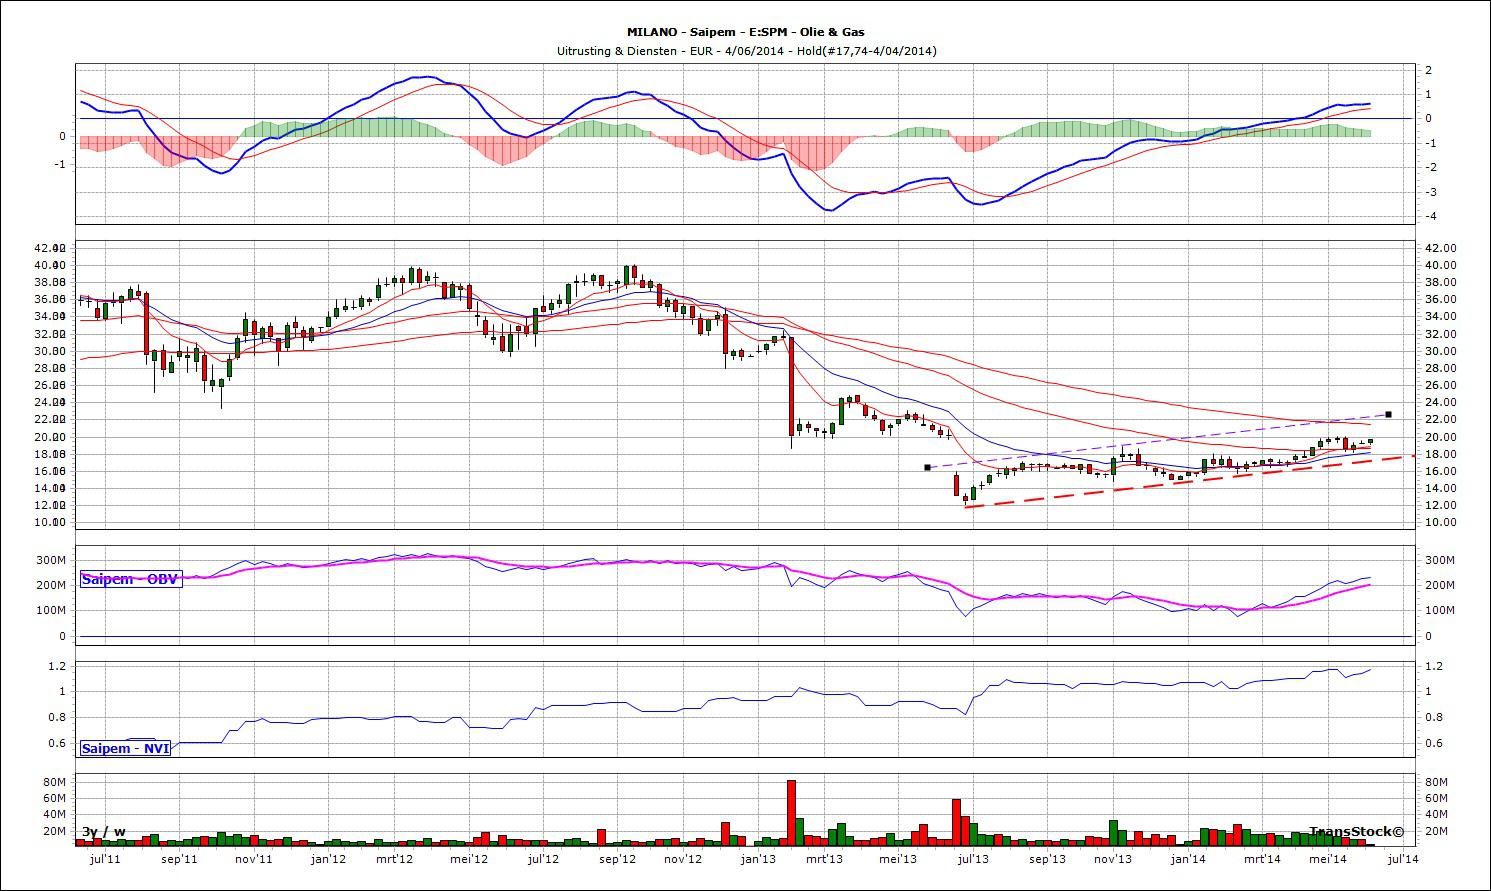1491x891 pixels.
Task: Select the 'Saipem - OBV' indicator label
Action: [130, 578]
